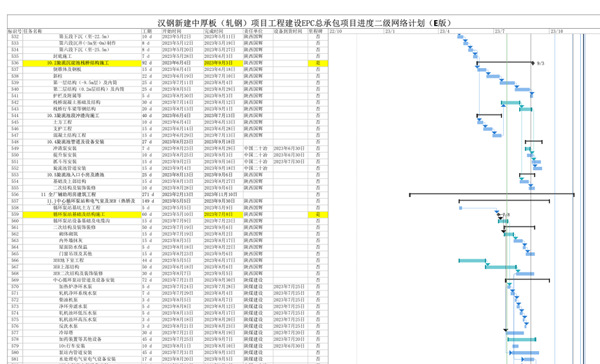
Task: Select the start date 2023年2月13日 cell
Action: coord(178,194)
